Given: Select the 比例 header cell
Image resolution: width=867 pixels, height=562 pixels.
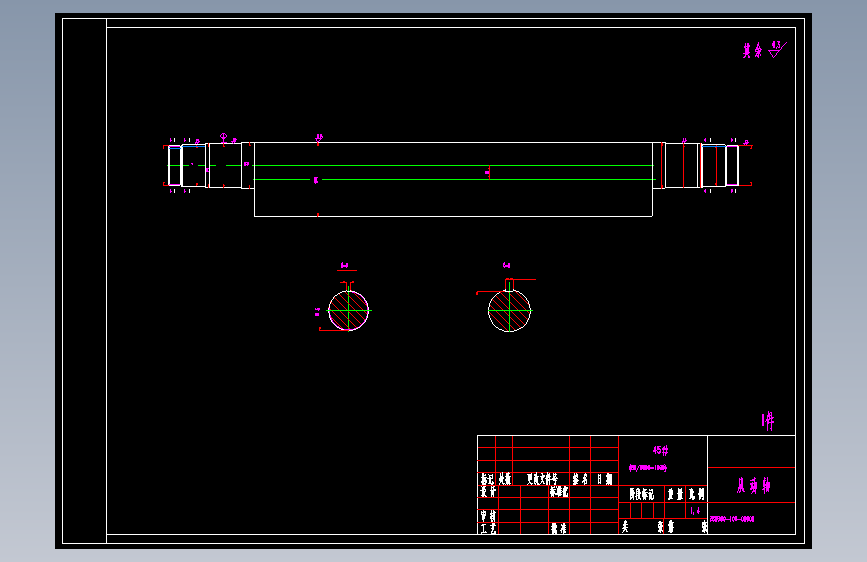Looking at the screenshot, I should (697, 494).
